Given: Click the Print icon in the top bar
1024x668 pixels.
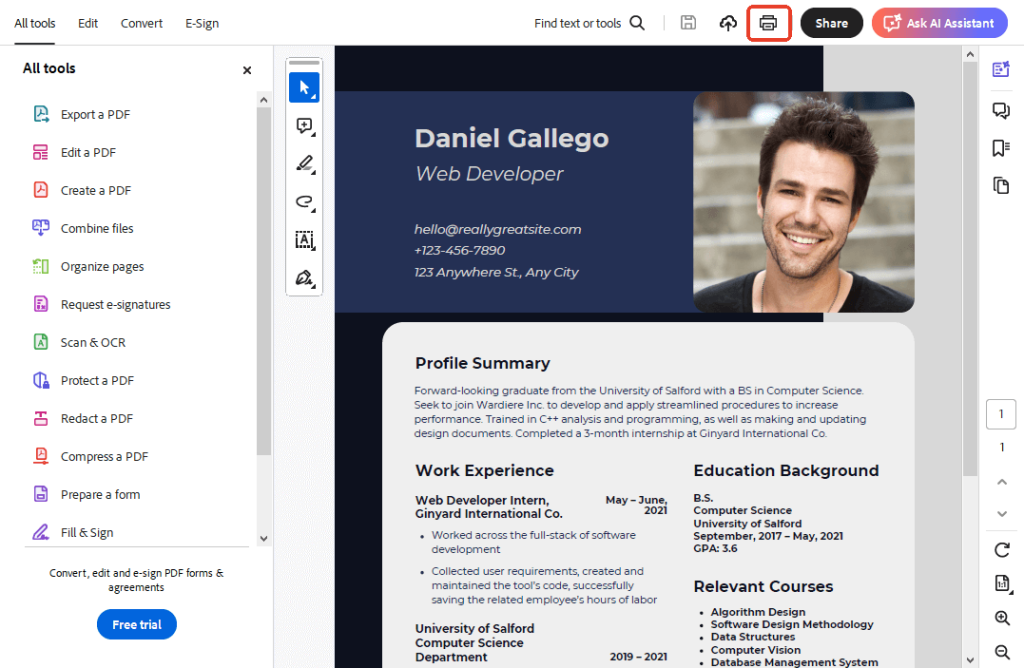Looking at the screenshot, I should click(768, 23).
